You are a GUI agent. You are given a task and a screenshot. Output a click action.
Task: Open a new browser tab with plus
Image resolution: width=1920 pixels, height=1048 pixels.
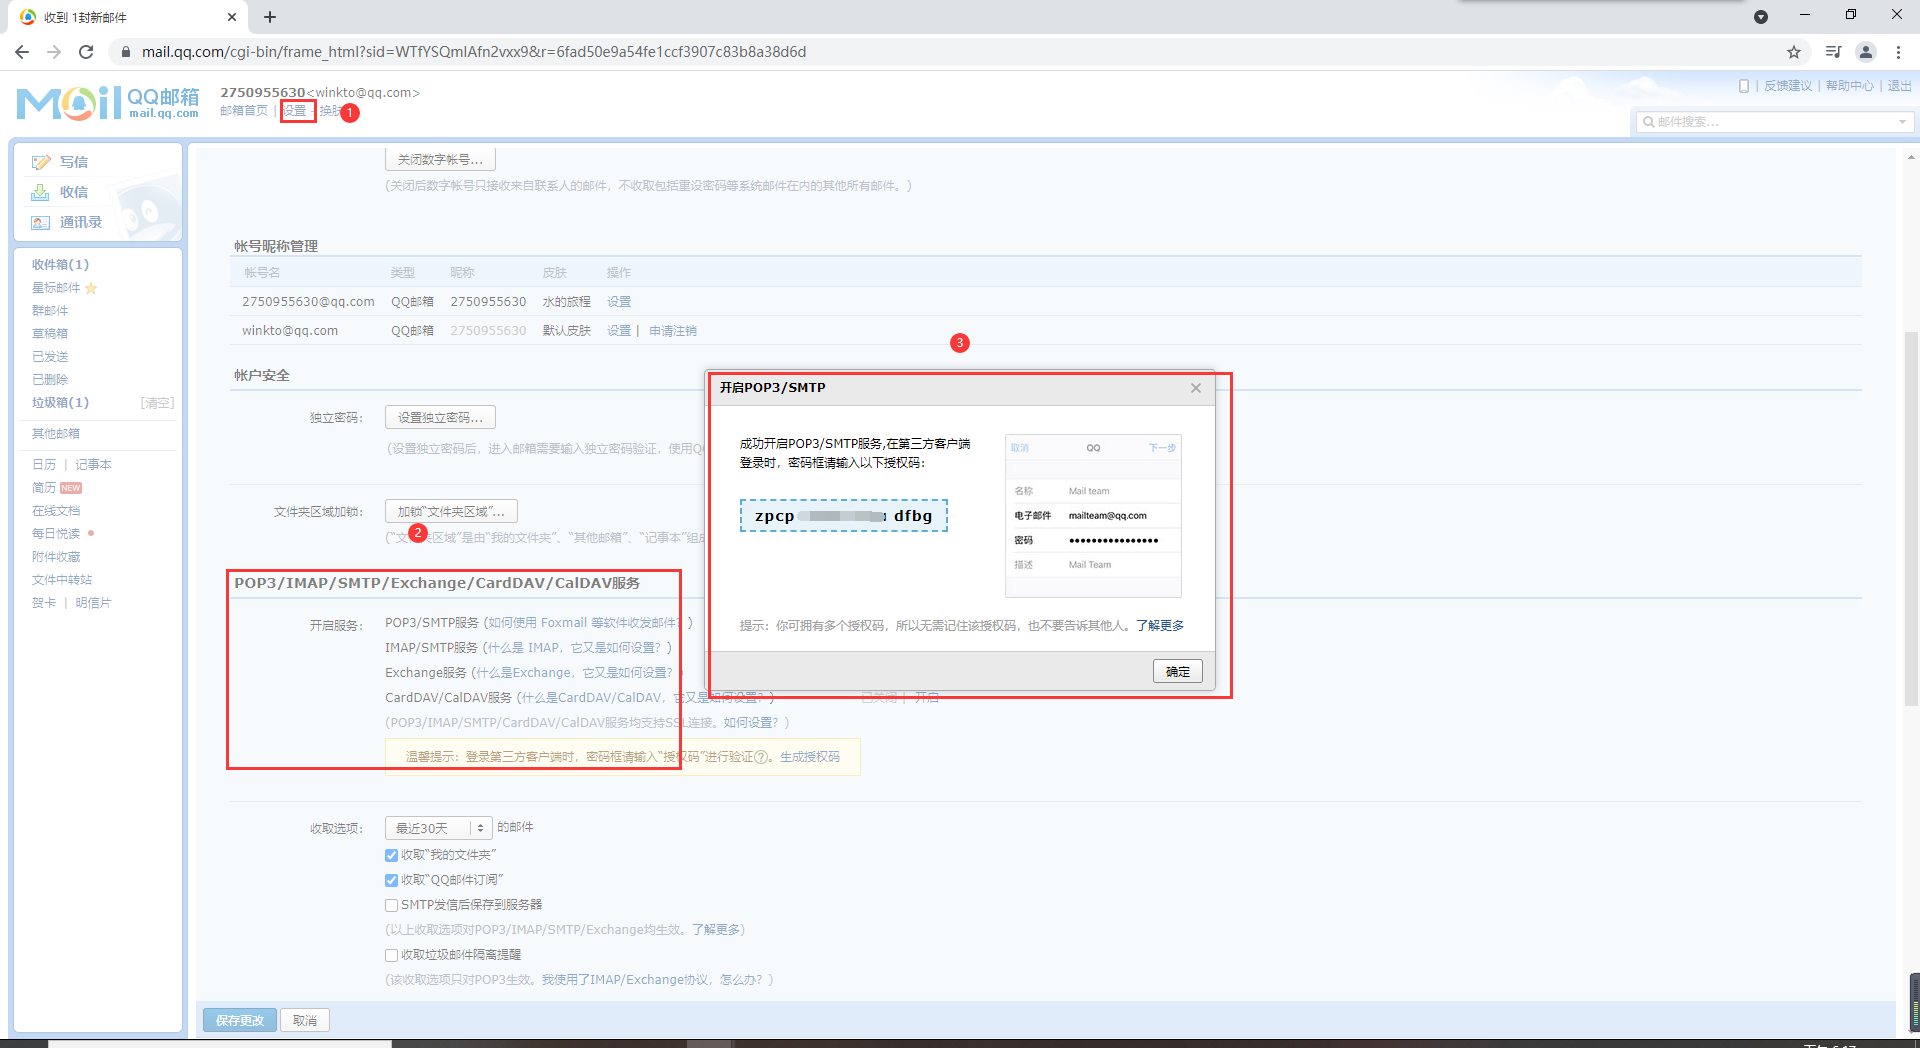tap(270, 17)
